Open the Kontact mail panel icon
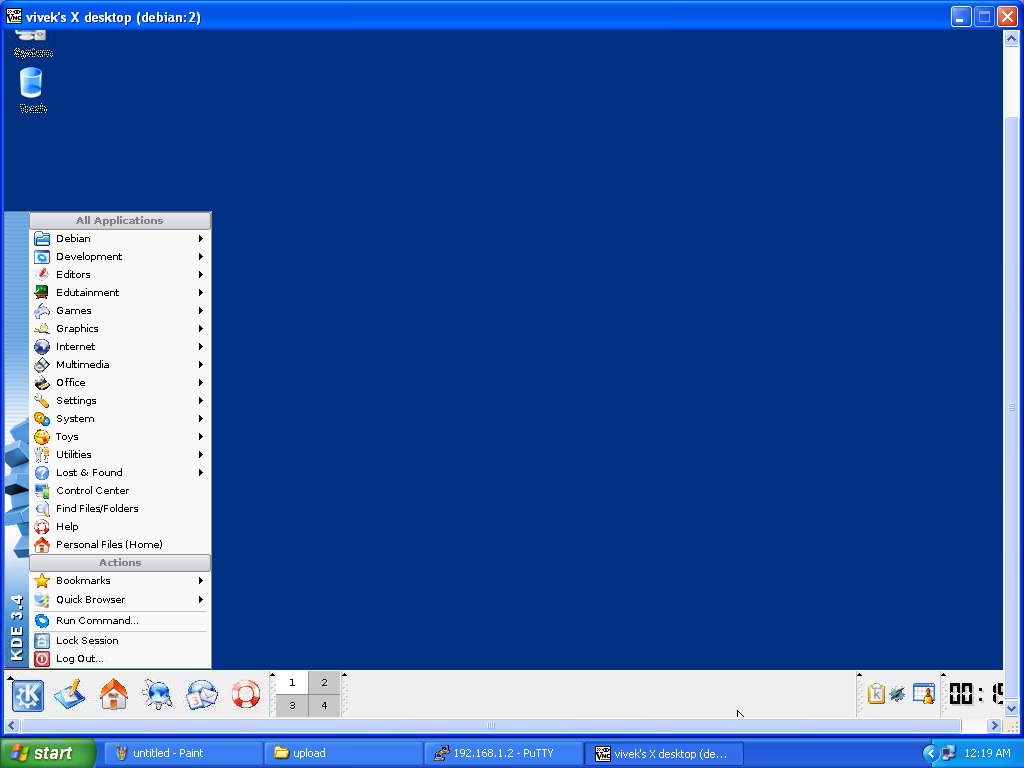 point(202,694)
